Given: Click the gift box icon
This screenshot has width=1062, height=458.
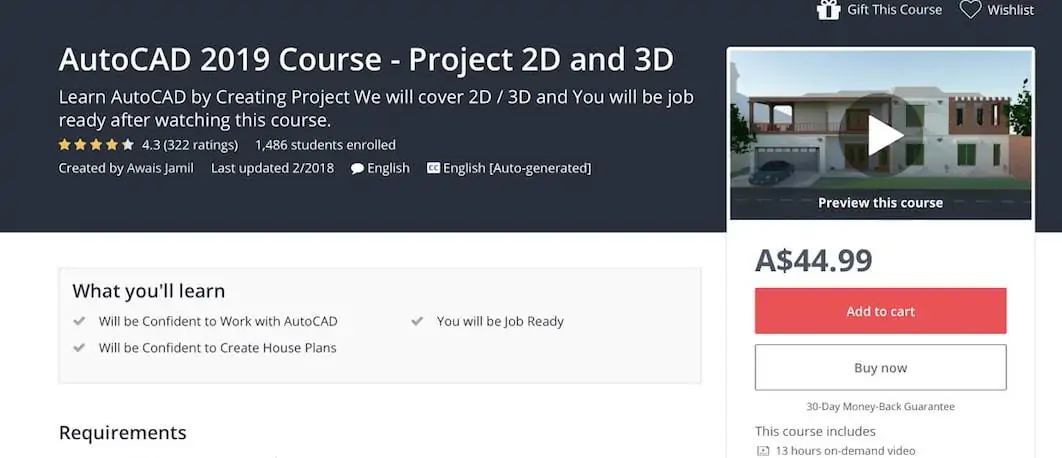Looking at the screenshot, I should [x=828, y=9].
